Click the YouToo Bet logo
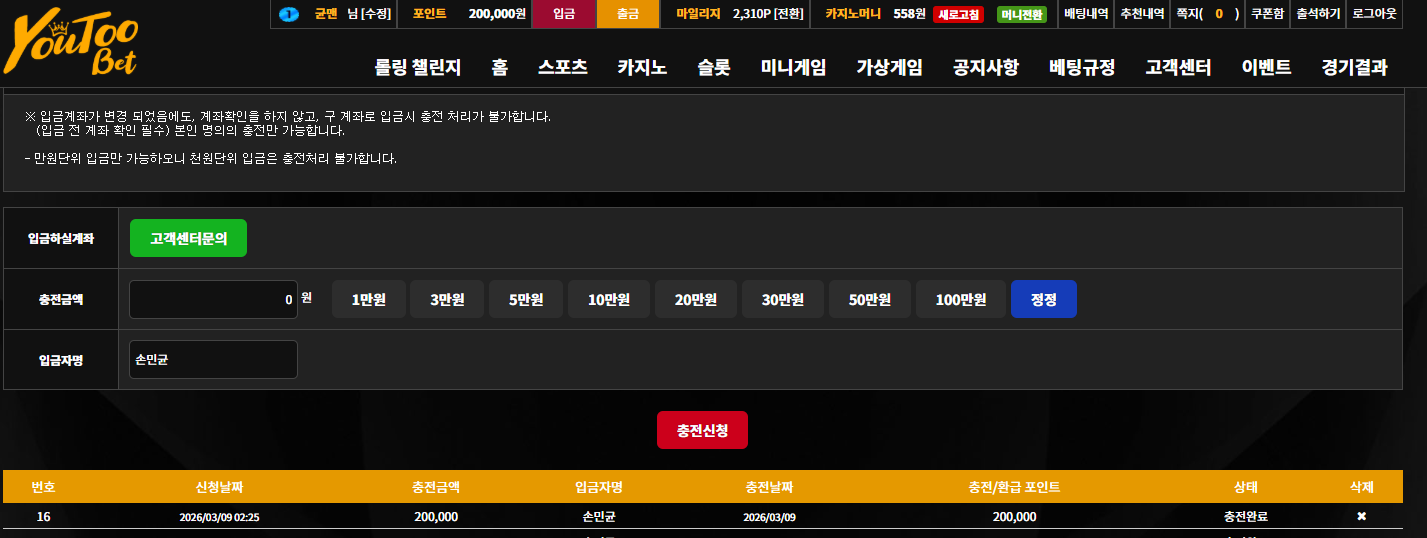Viewport: 1427px width, 538px height. 70,44
